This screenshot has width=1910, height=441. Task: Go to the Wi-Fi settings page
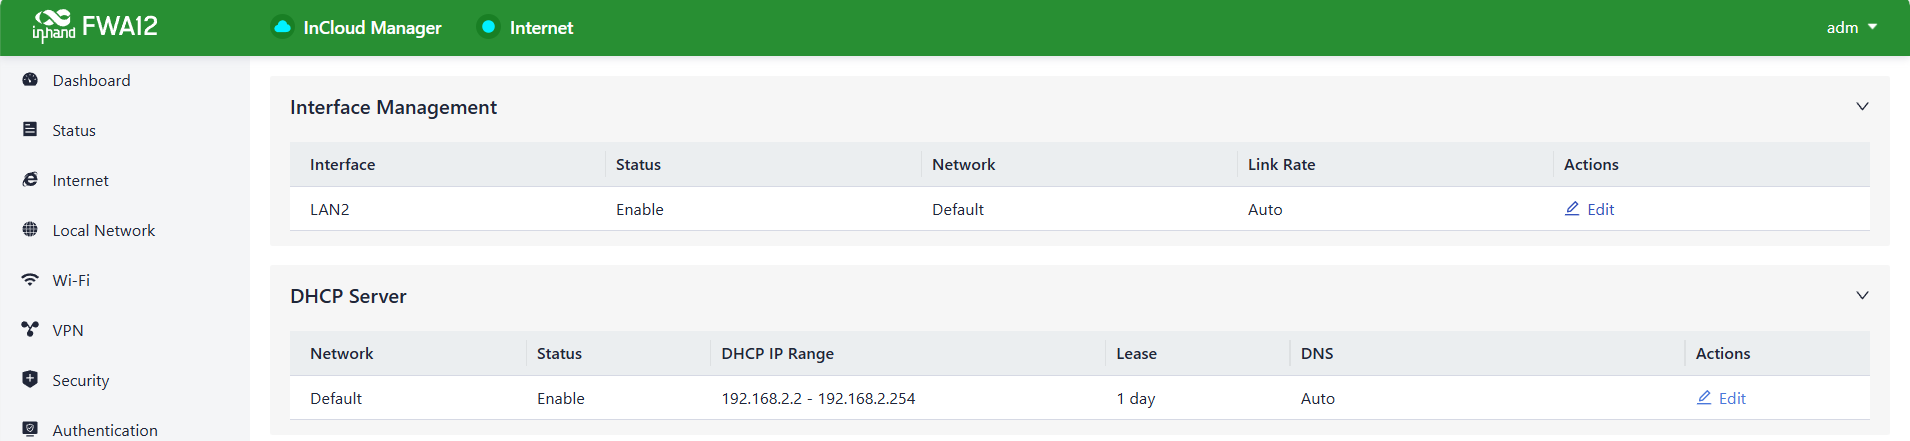[x=71, y=280]
